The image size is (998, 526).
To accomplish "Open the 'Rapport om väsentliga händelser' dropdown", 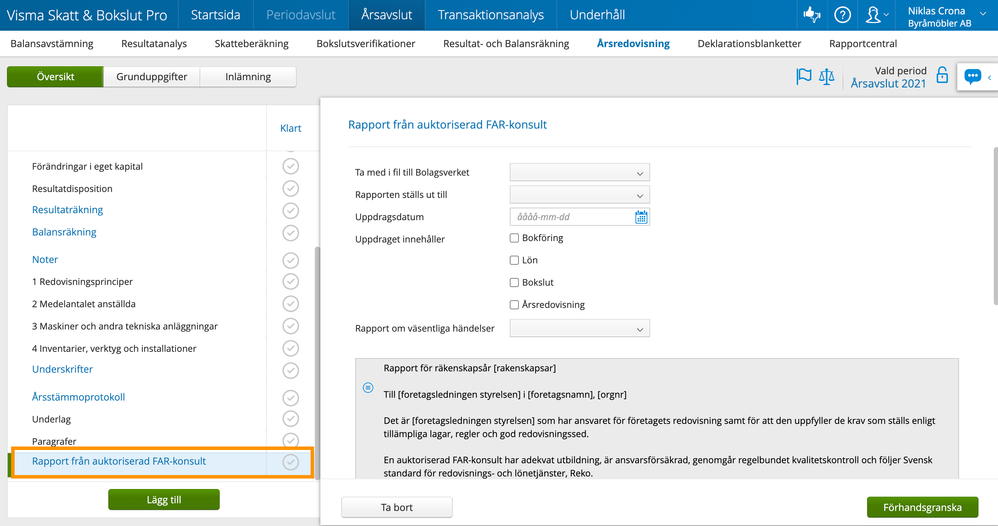I will pyautogui.click(x=579, y=328).
